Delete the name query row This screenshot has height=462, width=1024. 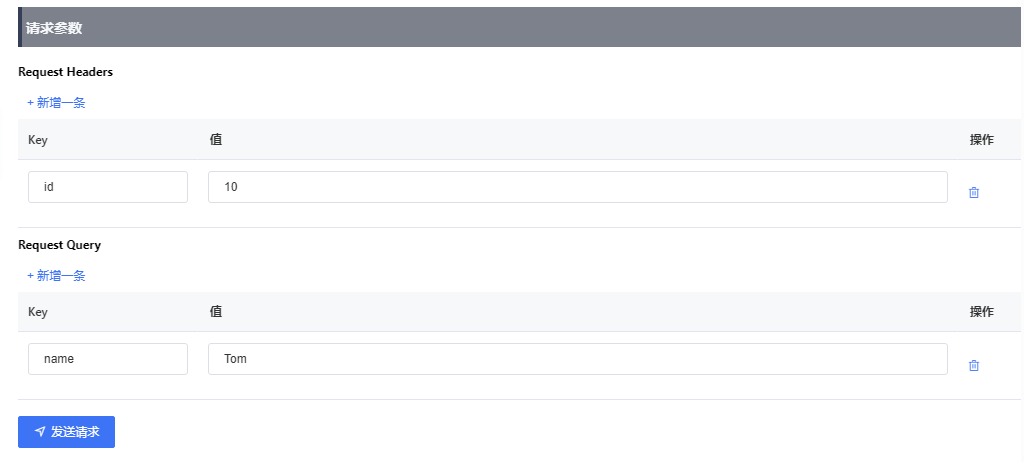(x=973, y=365)
